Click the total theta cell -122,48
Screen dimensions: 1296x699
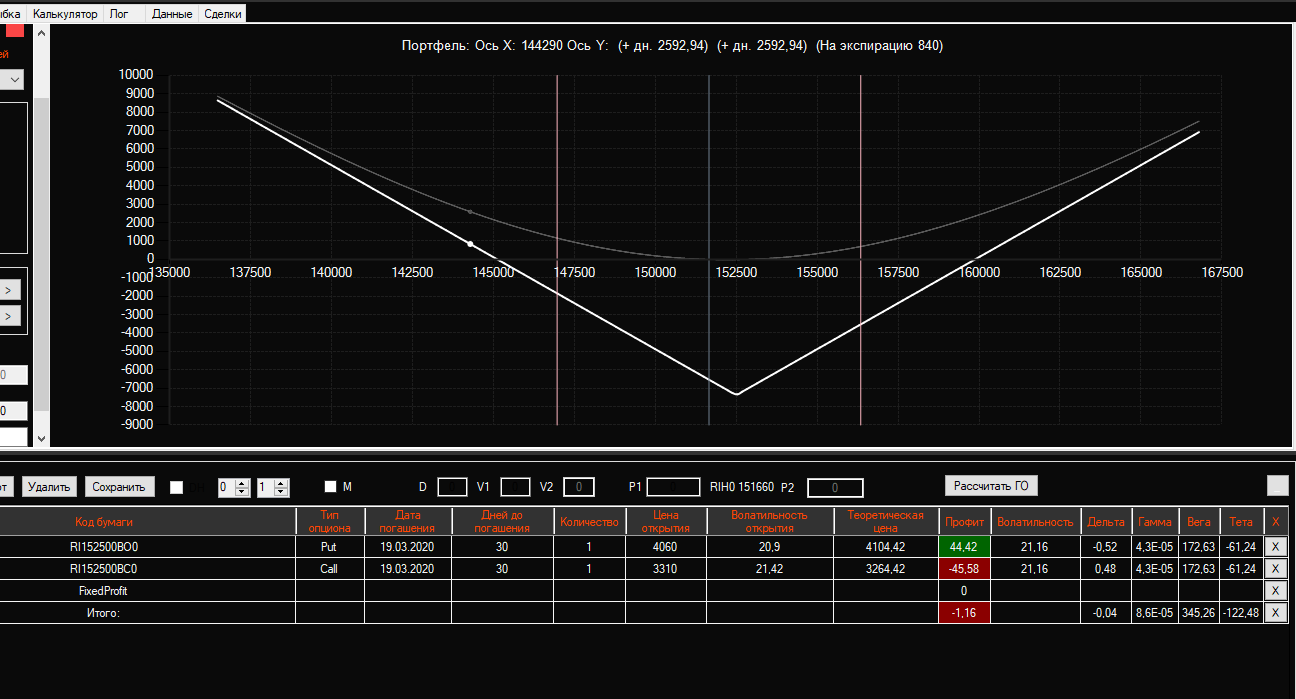[1240, 612]
